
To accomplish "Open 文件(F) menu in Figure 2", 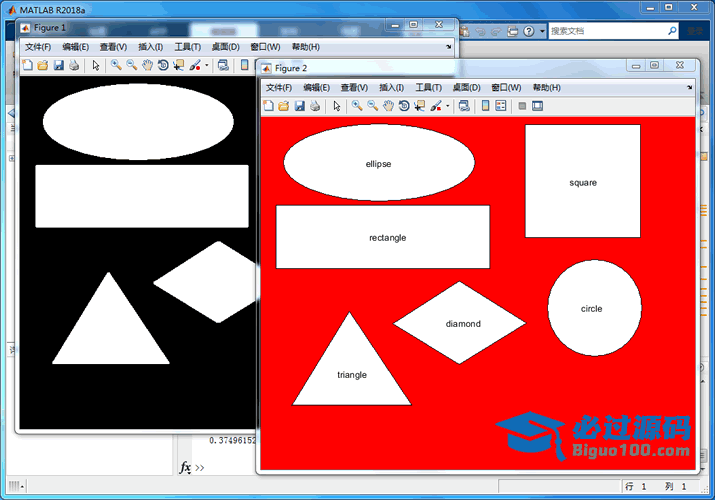I will (279, 88).
